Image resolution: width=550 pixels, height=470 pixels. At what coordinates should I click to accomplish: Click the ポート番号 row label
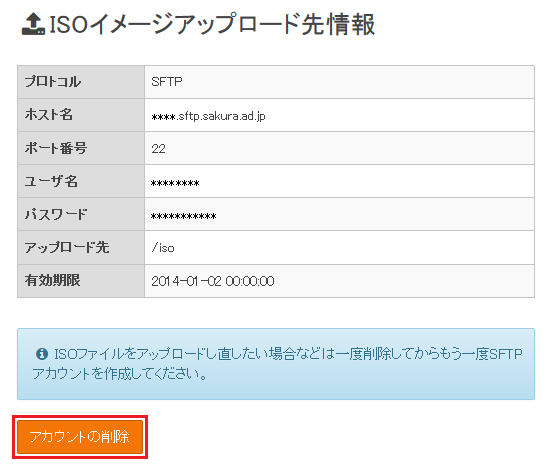tap(56, 148)
